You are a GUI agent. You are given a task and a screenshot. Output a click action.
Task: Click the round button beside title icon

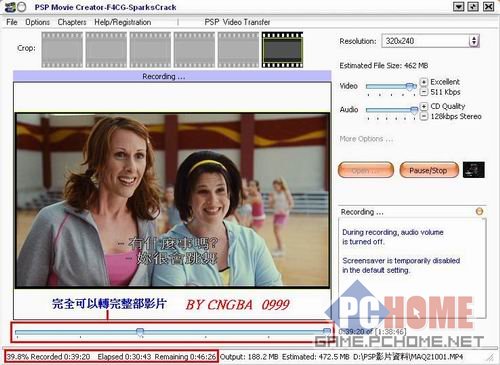(x=22, y=7)
